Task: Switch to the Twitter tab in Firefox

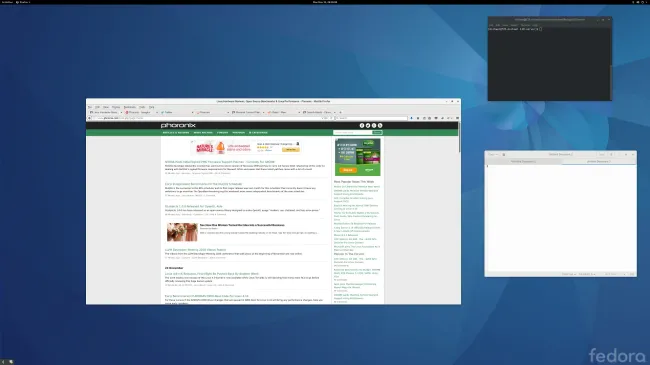Action: (x=177, y=112)
